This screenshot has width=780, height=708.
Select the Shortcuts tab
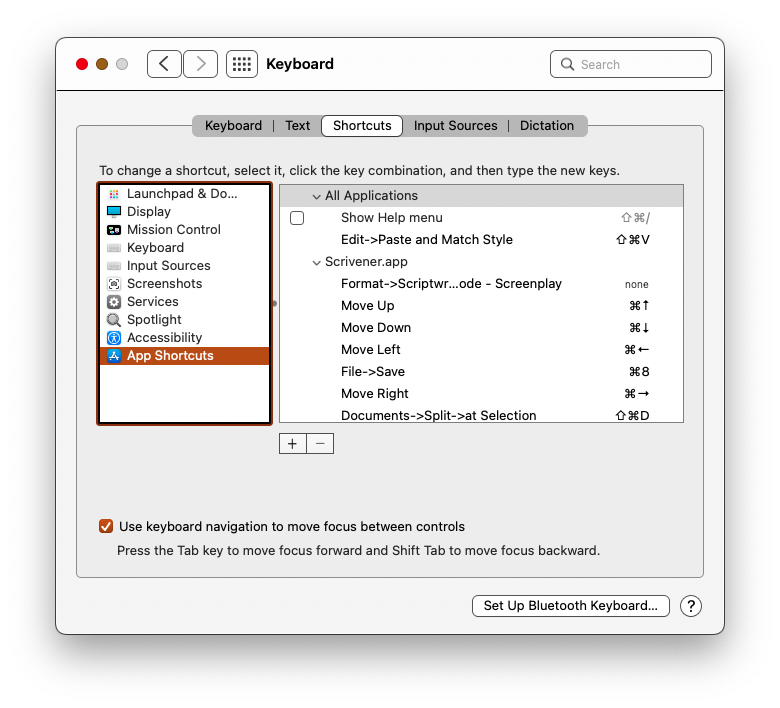click(x=362, y=125)
